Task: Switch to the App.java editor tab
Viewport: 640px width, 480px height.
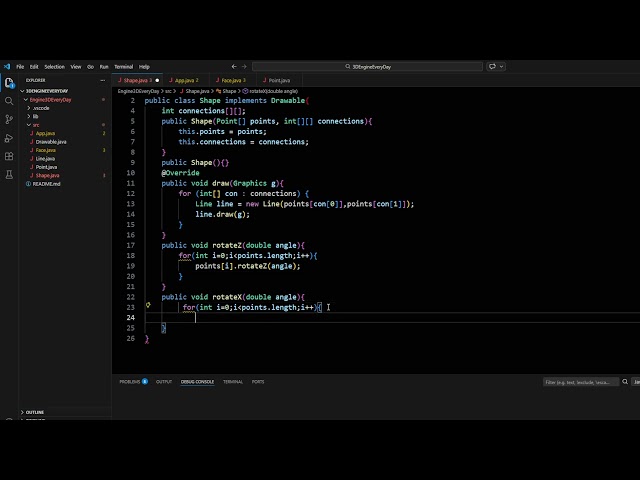Action: [x=184, y=80]
